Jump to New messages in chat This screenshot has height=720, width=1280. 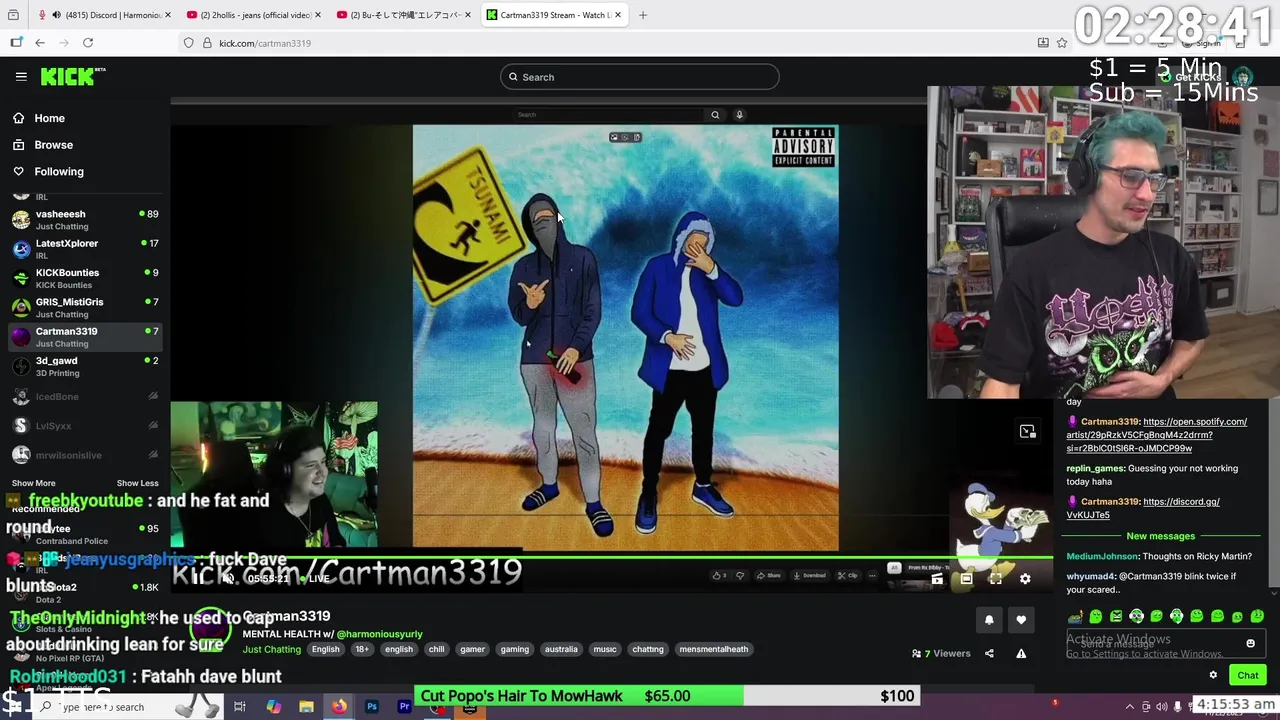tap(1160, 536)
